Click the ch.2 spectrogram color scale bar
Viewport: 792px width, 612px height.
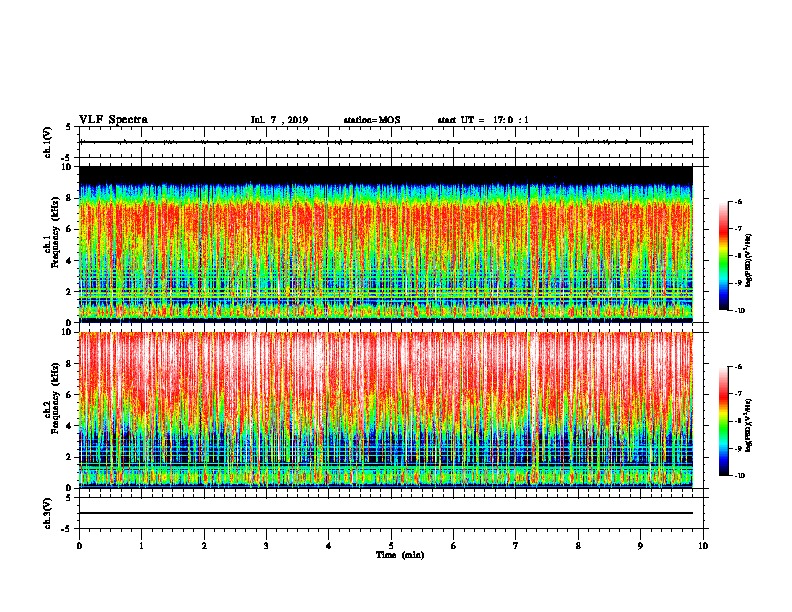coord(723,421)
